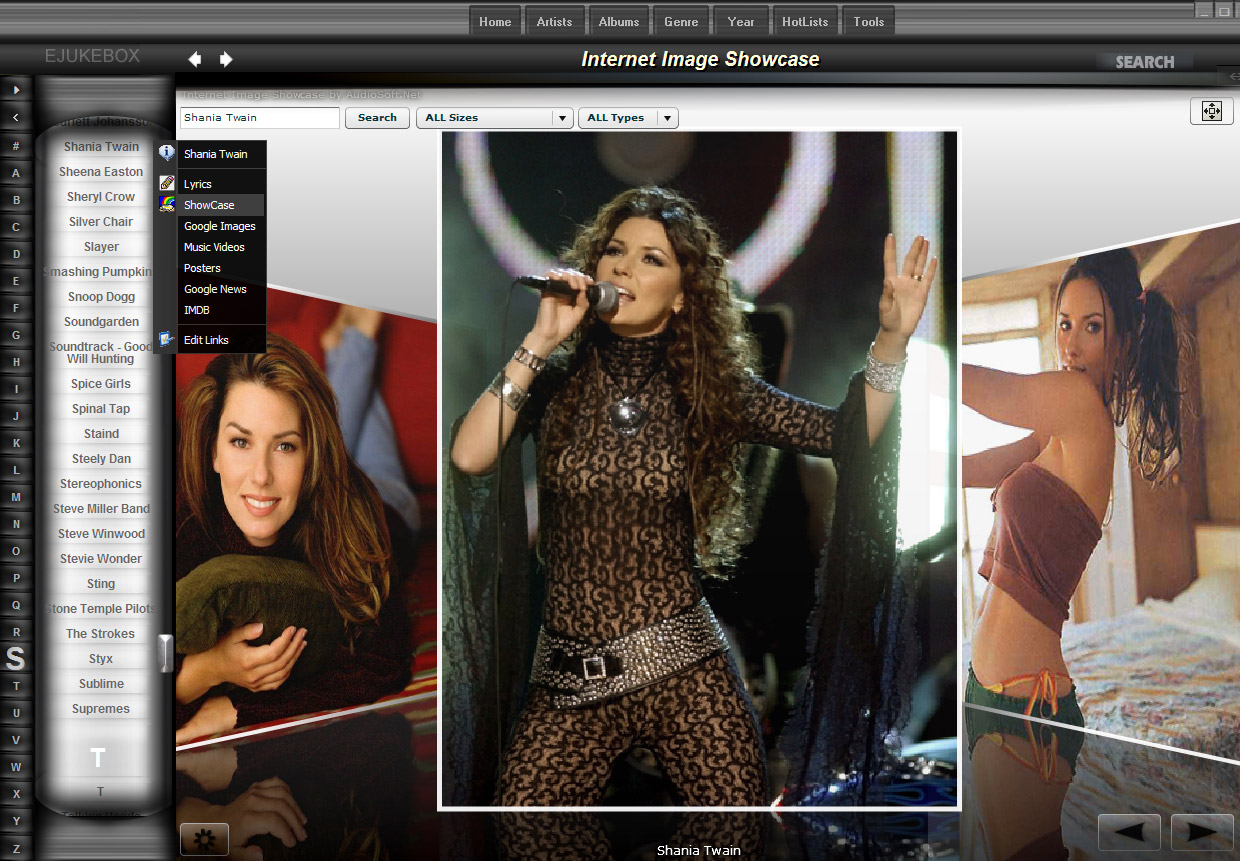The height and width of the screenshot is (861, 1240).
Task: Click the Shania Twain search field
Action: (260, 118)
